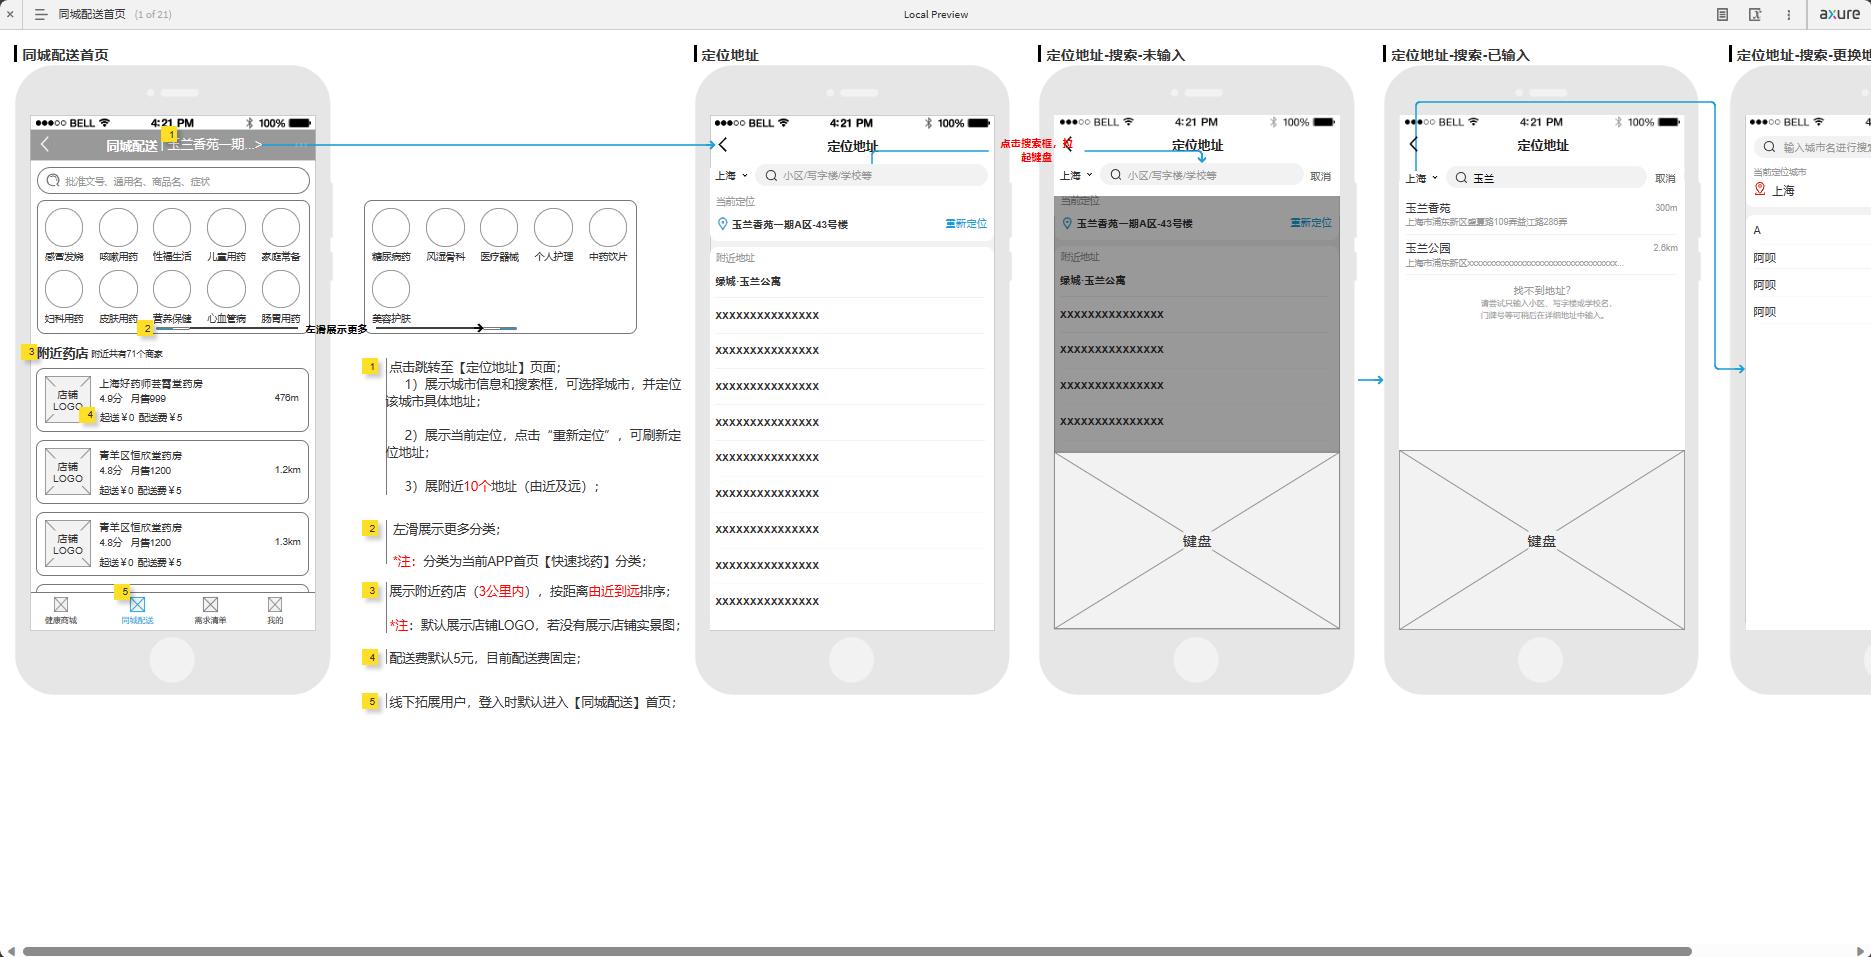Image resolution: width=1871 pixels, height=957 pixels.
Task: Click the city name search field 输入城市名
Action: click(x=1812, y=147)
